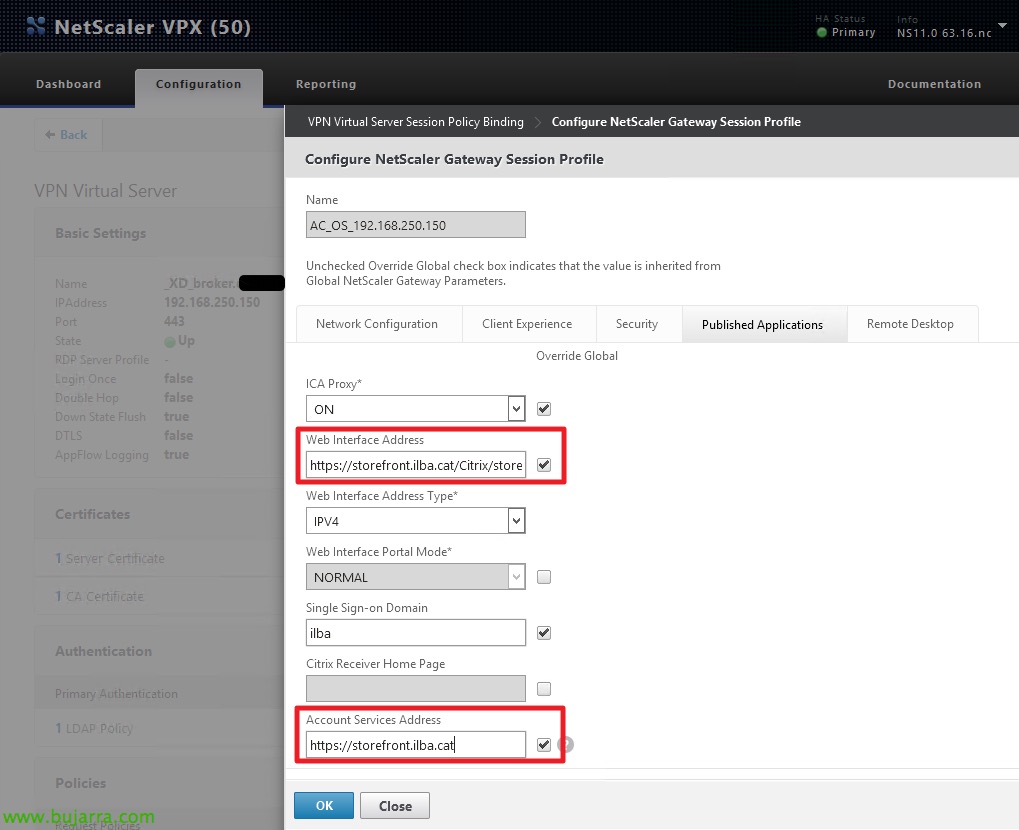
Task: Click the Close button
Action: (395, 806)
